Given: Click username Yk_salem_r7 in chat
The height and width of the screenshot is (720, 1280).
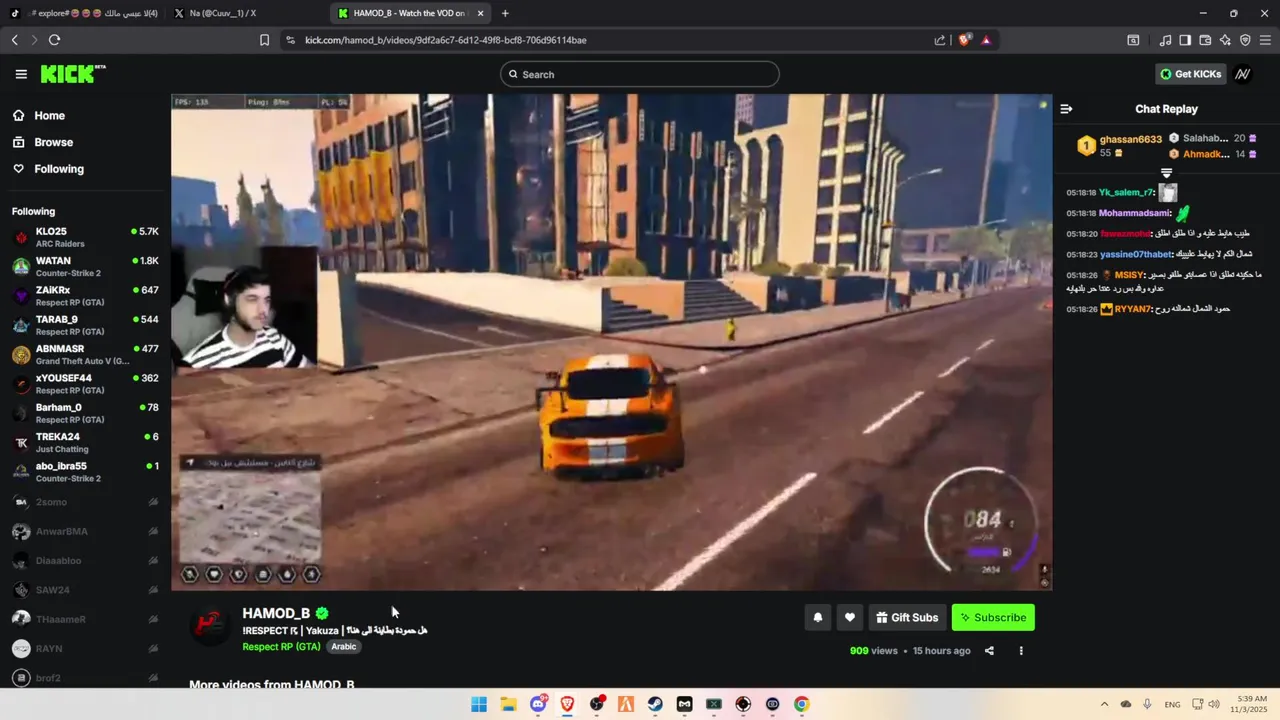Looking at the screenshot, I should click(x=1126, y=192).
